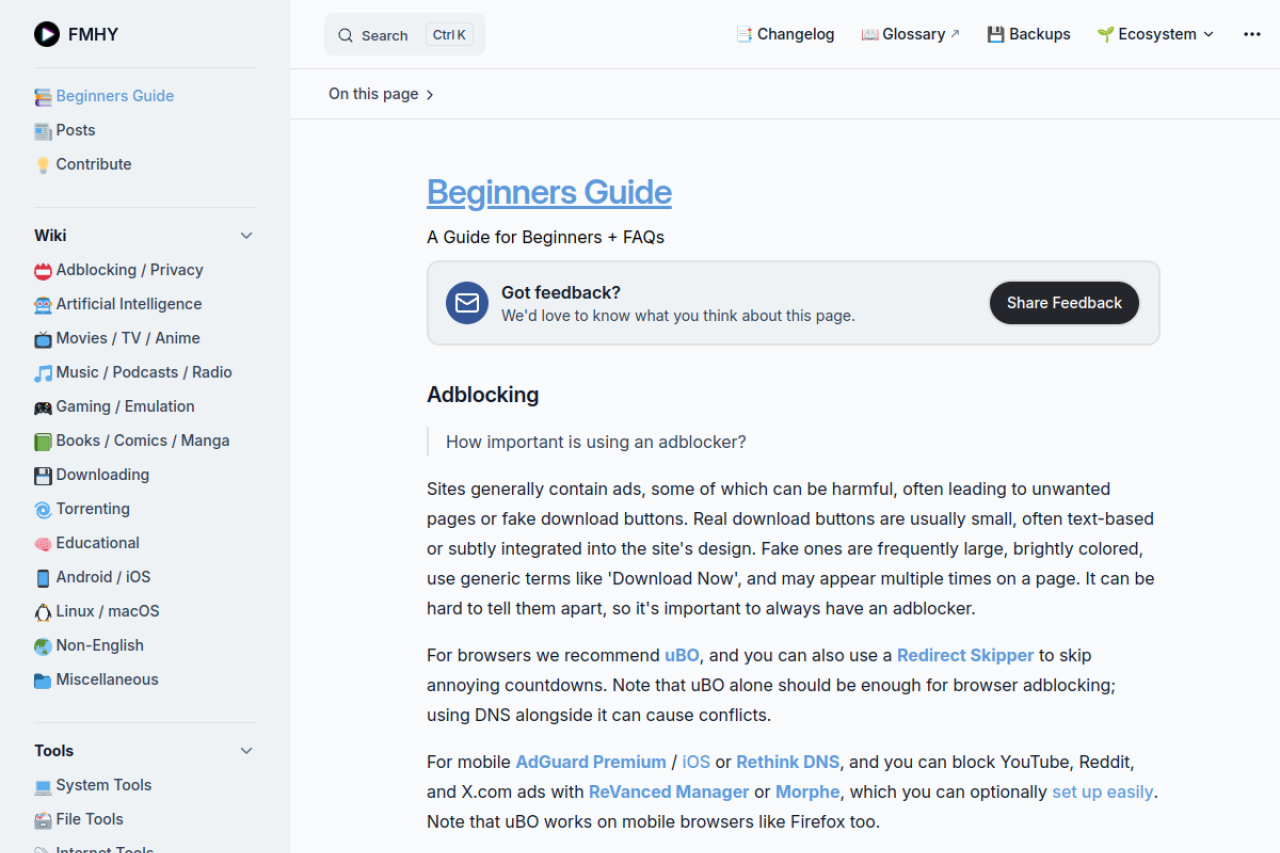
Task: Open Movies / TV / Anime via its TV icon
Action: [43, 338]
